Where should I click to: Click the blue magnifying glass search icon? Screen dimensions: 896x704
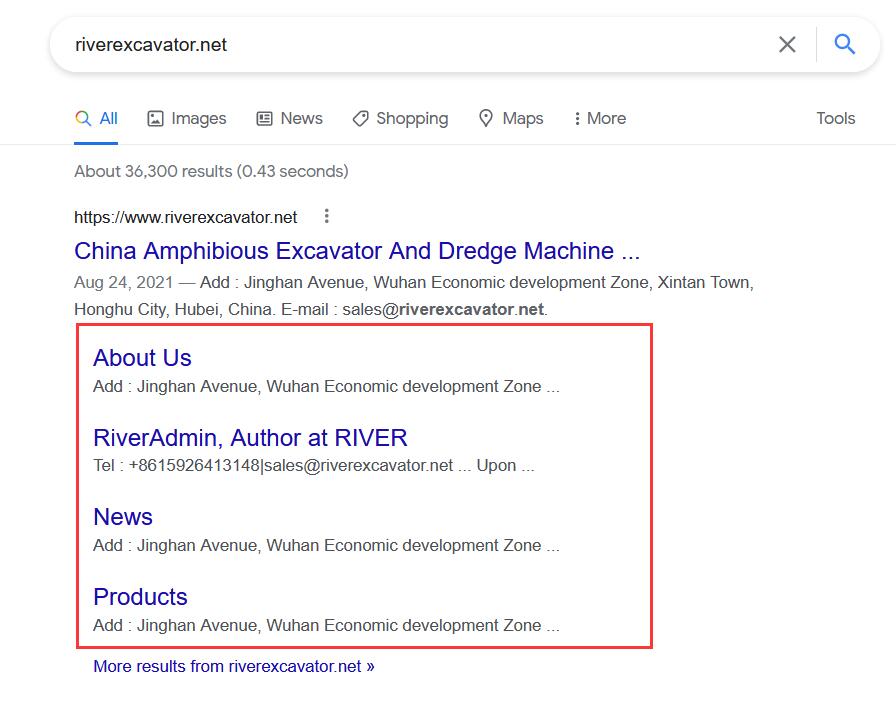click(x=845, y=44)
